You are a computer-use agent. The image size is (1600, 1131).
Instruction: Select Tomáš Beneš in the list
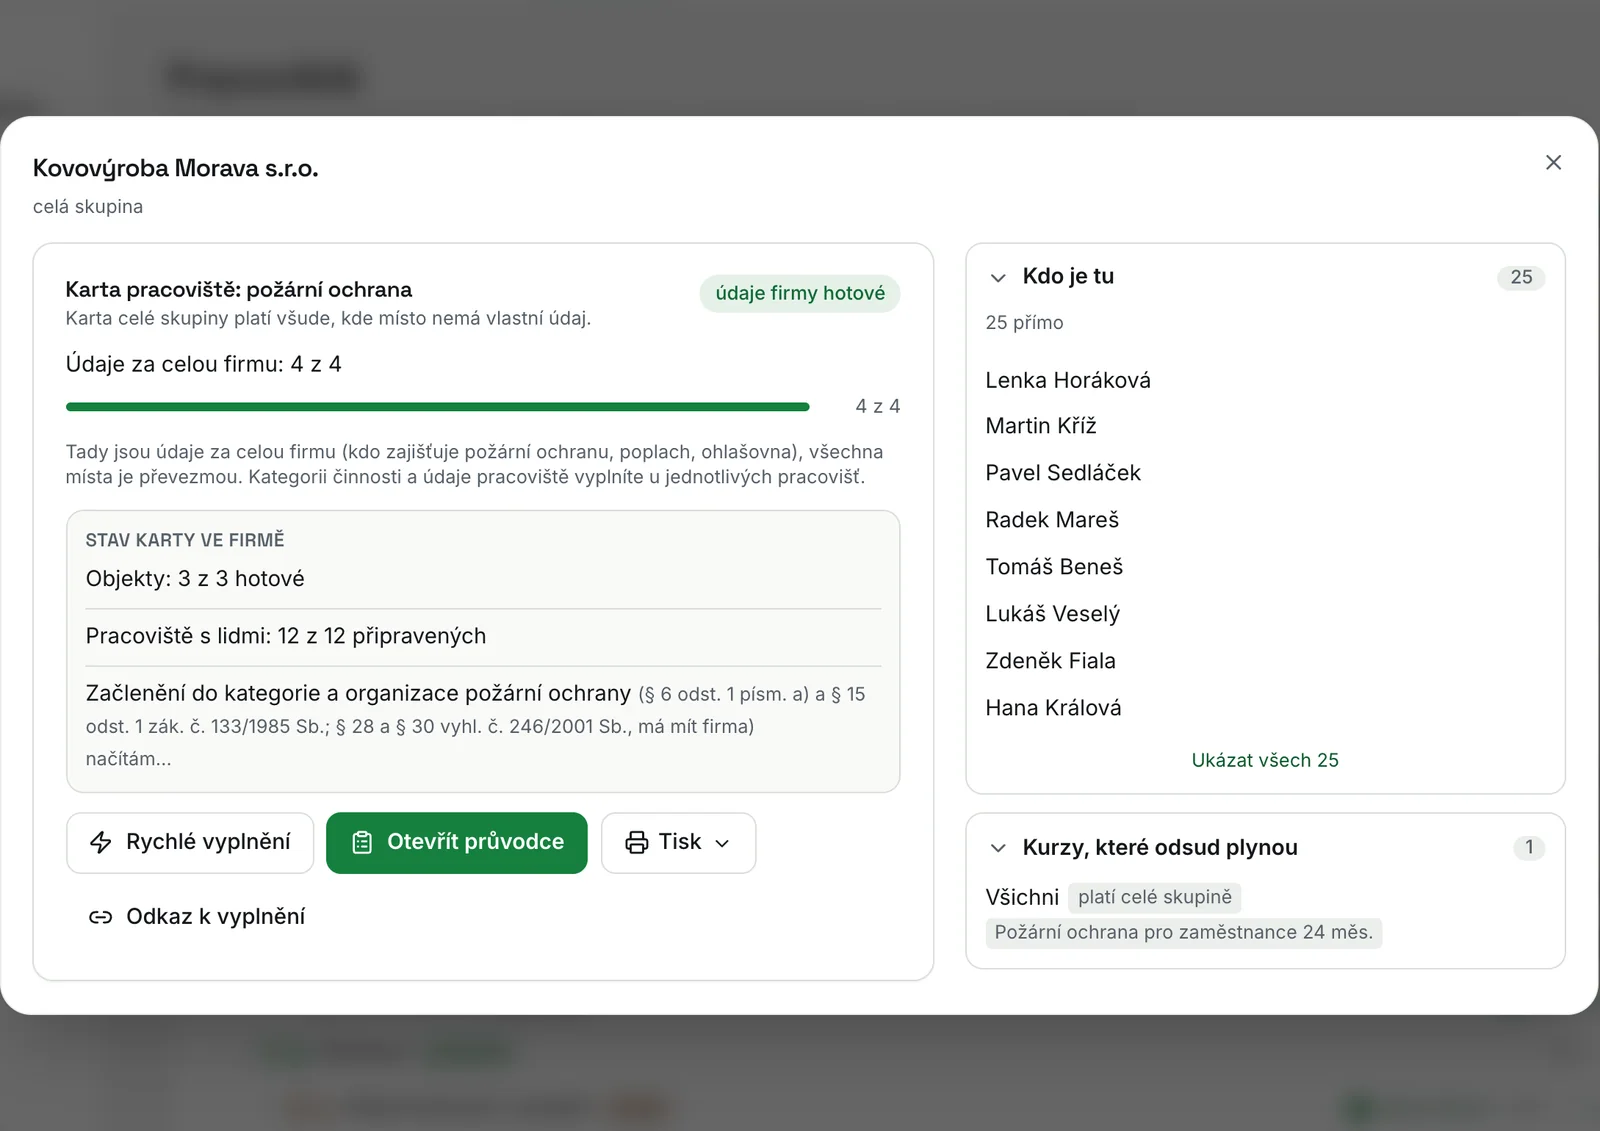(x=1054, y=567)
